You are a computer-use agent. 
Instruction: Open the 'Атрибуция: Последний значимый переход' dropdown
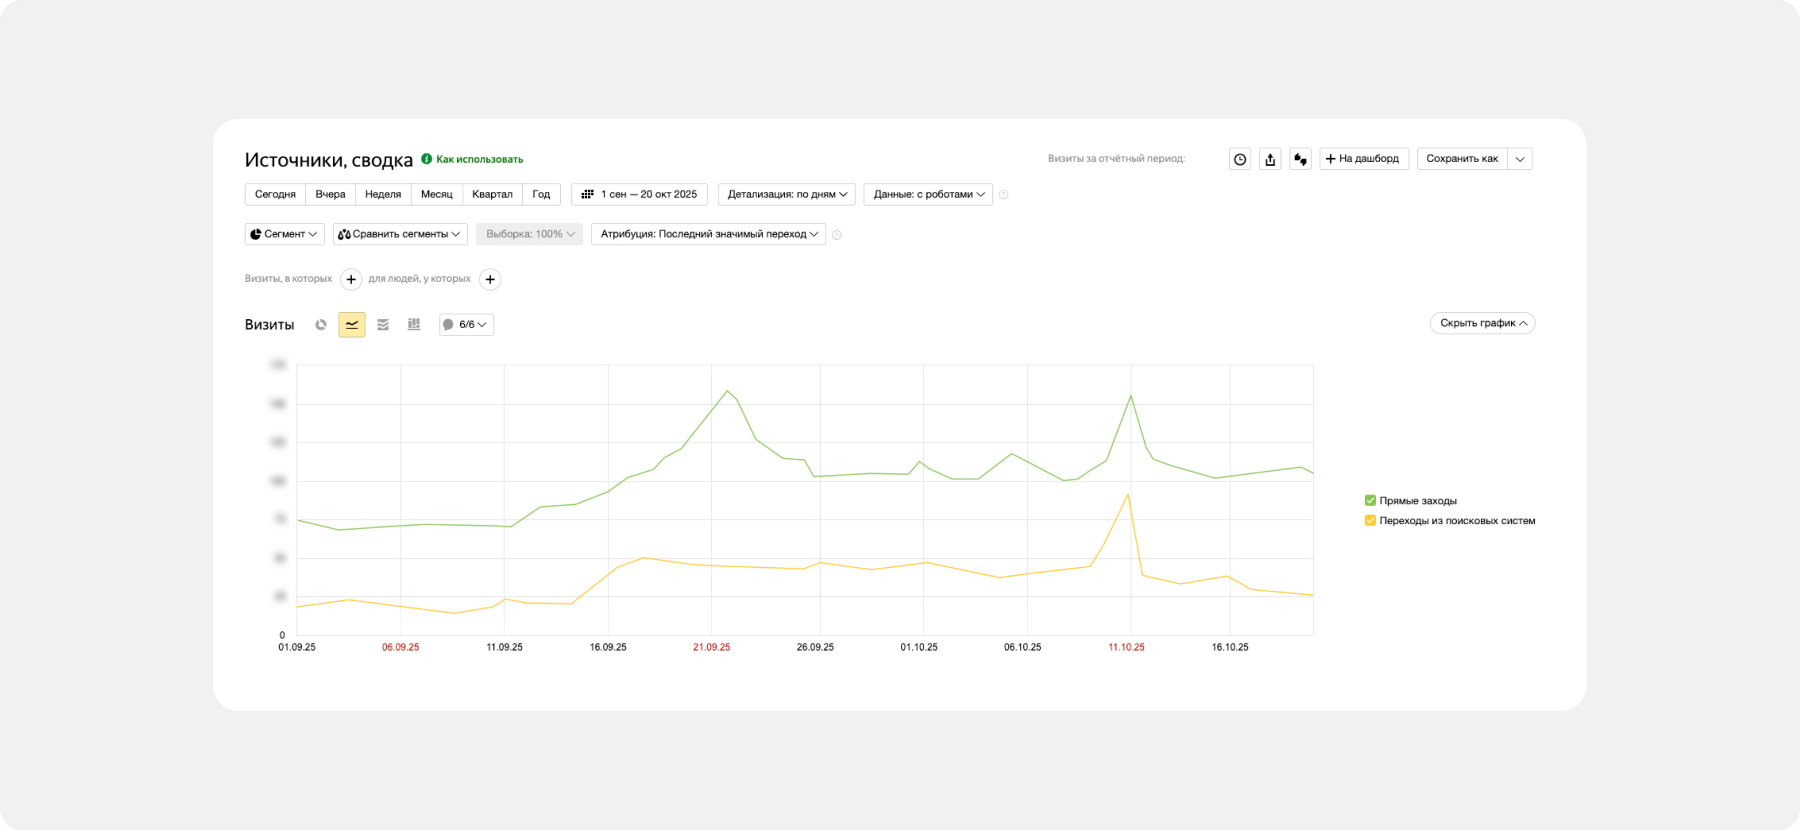pyautogui.click(x=708, y=235)
